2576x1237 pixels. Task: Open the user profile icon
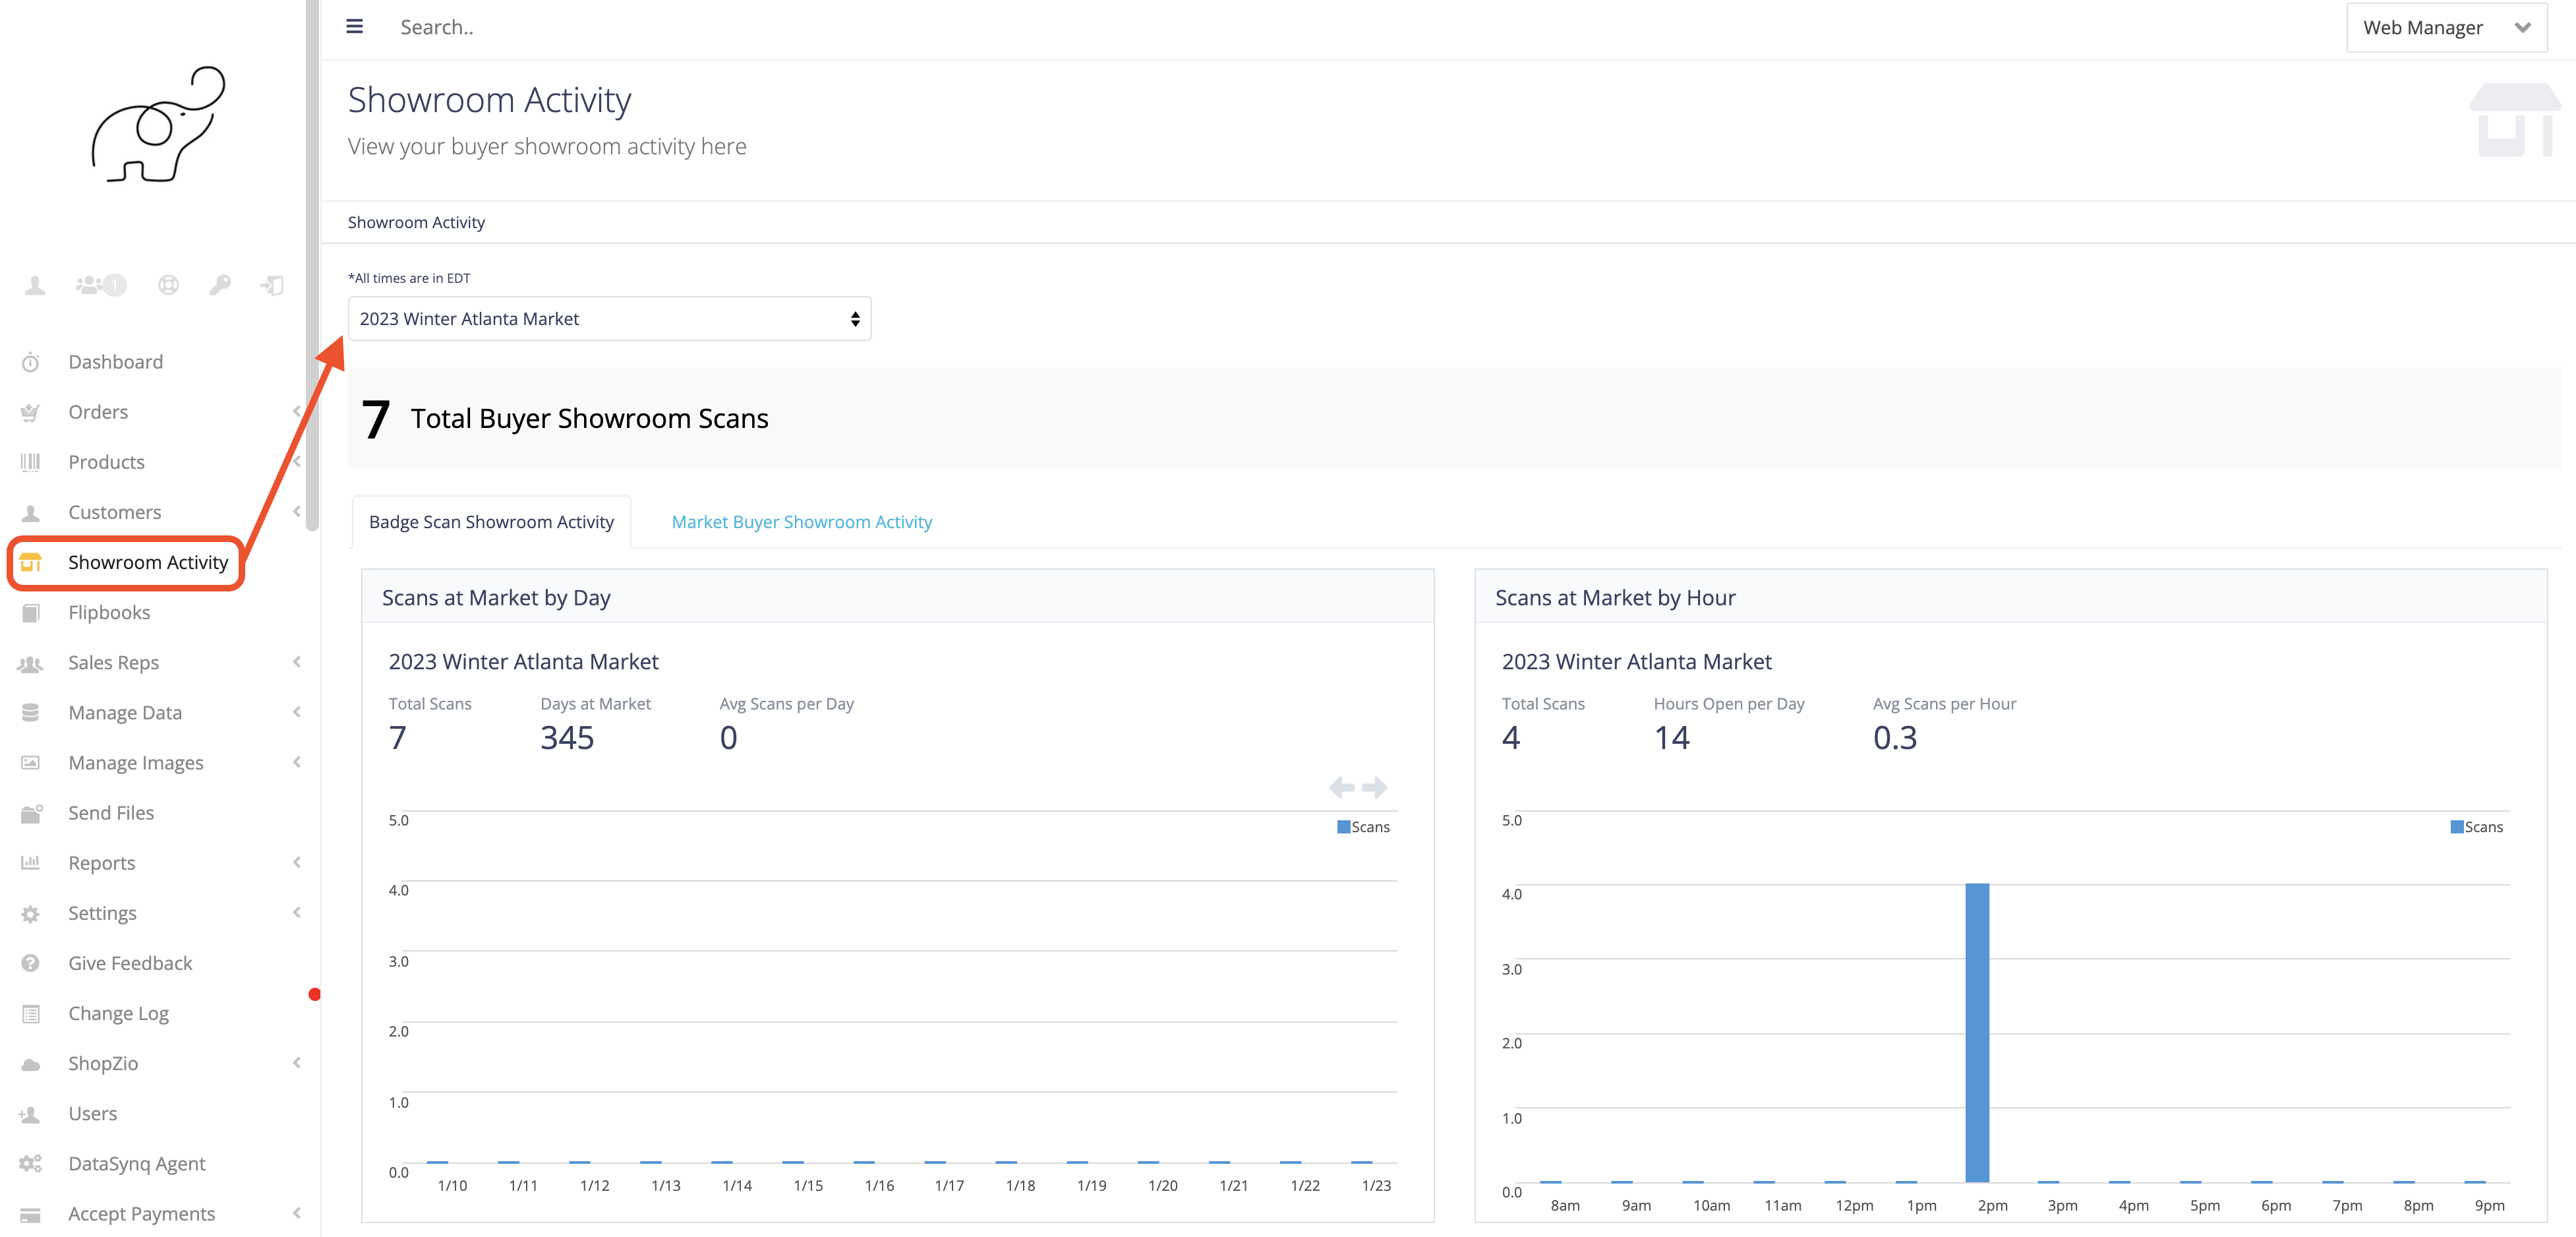pyautogui.click(x=35, y=286)
